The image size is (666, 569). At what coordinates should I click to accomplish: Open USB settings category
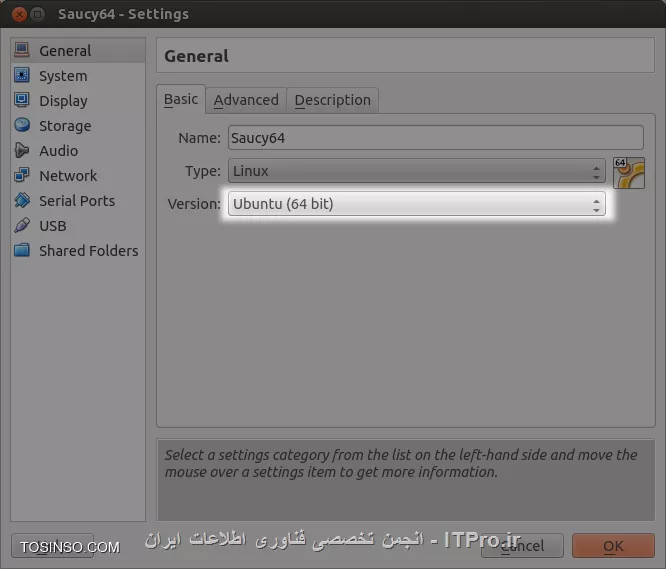pos(78,225)
